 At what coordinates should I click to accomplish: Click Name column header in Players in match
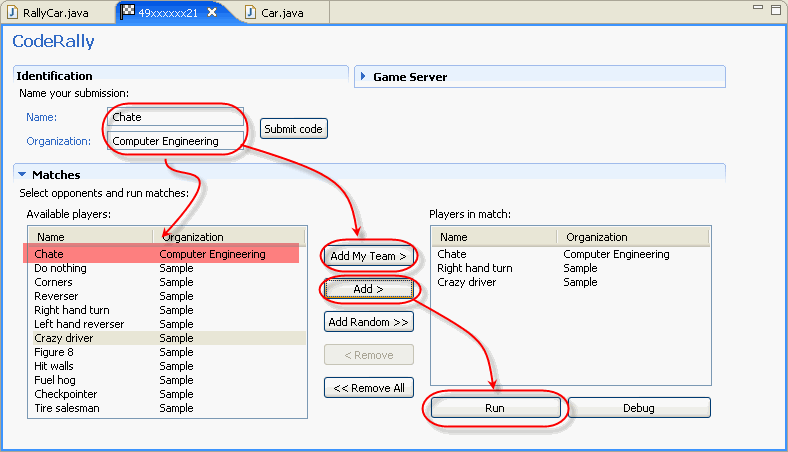[x=495, y=237]
